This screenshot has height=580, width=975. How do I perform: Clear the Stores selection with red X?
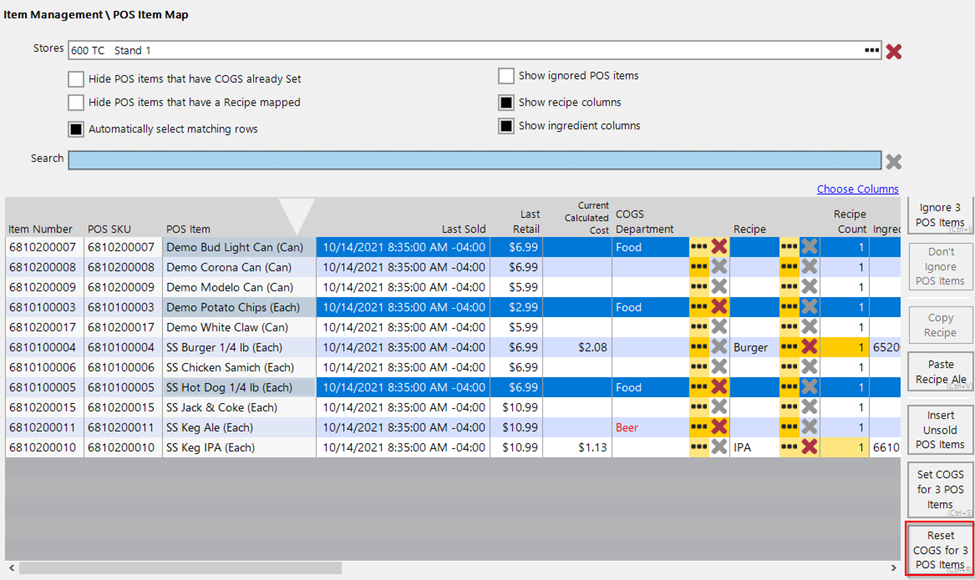point(894,51)
